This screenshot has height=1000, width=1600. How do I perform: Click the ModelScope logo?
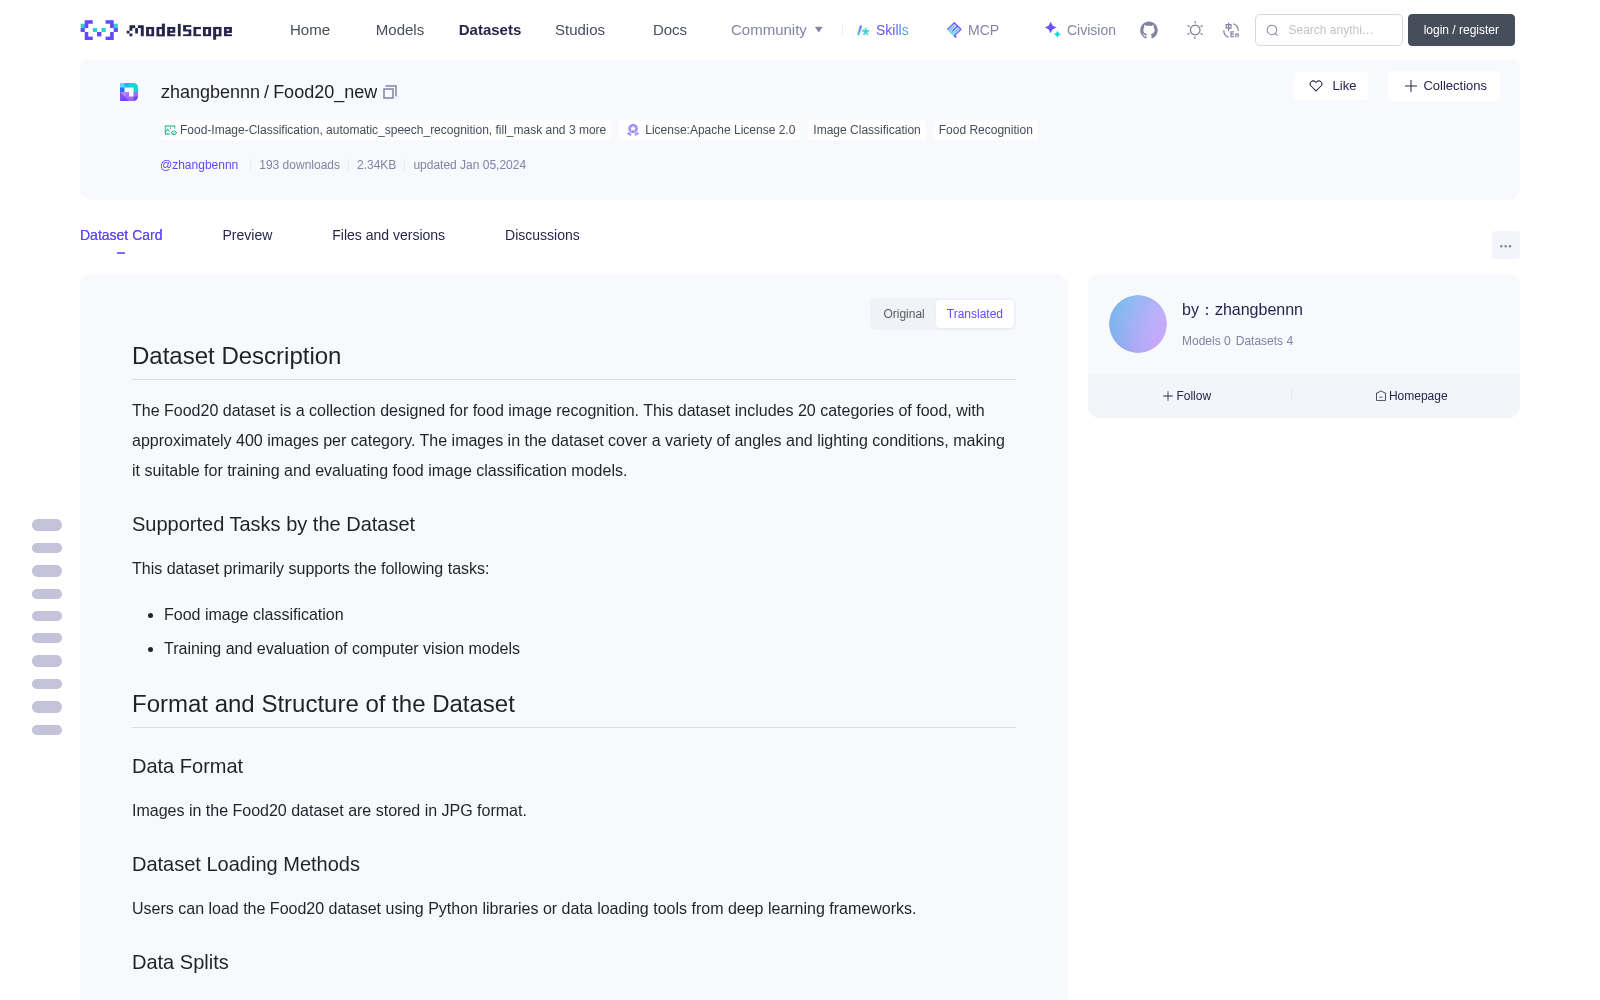pos(157,30)
